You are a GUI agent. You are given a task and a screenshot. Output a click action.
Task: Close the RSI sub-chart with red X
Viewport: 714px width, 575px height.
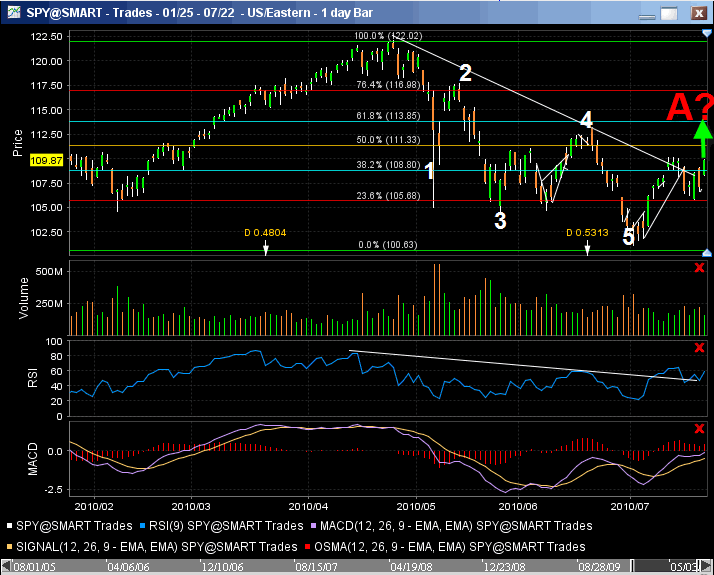[699, 348]
